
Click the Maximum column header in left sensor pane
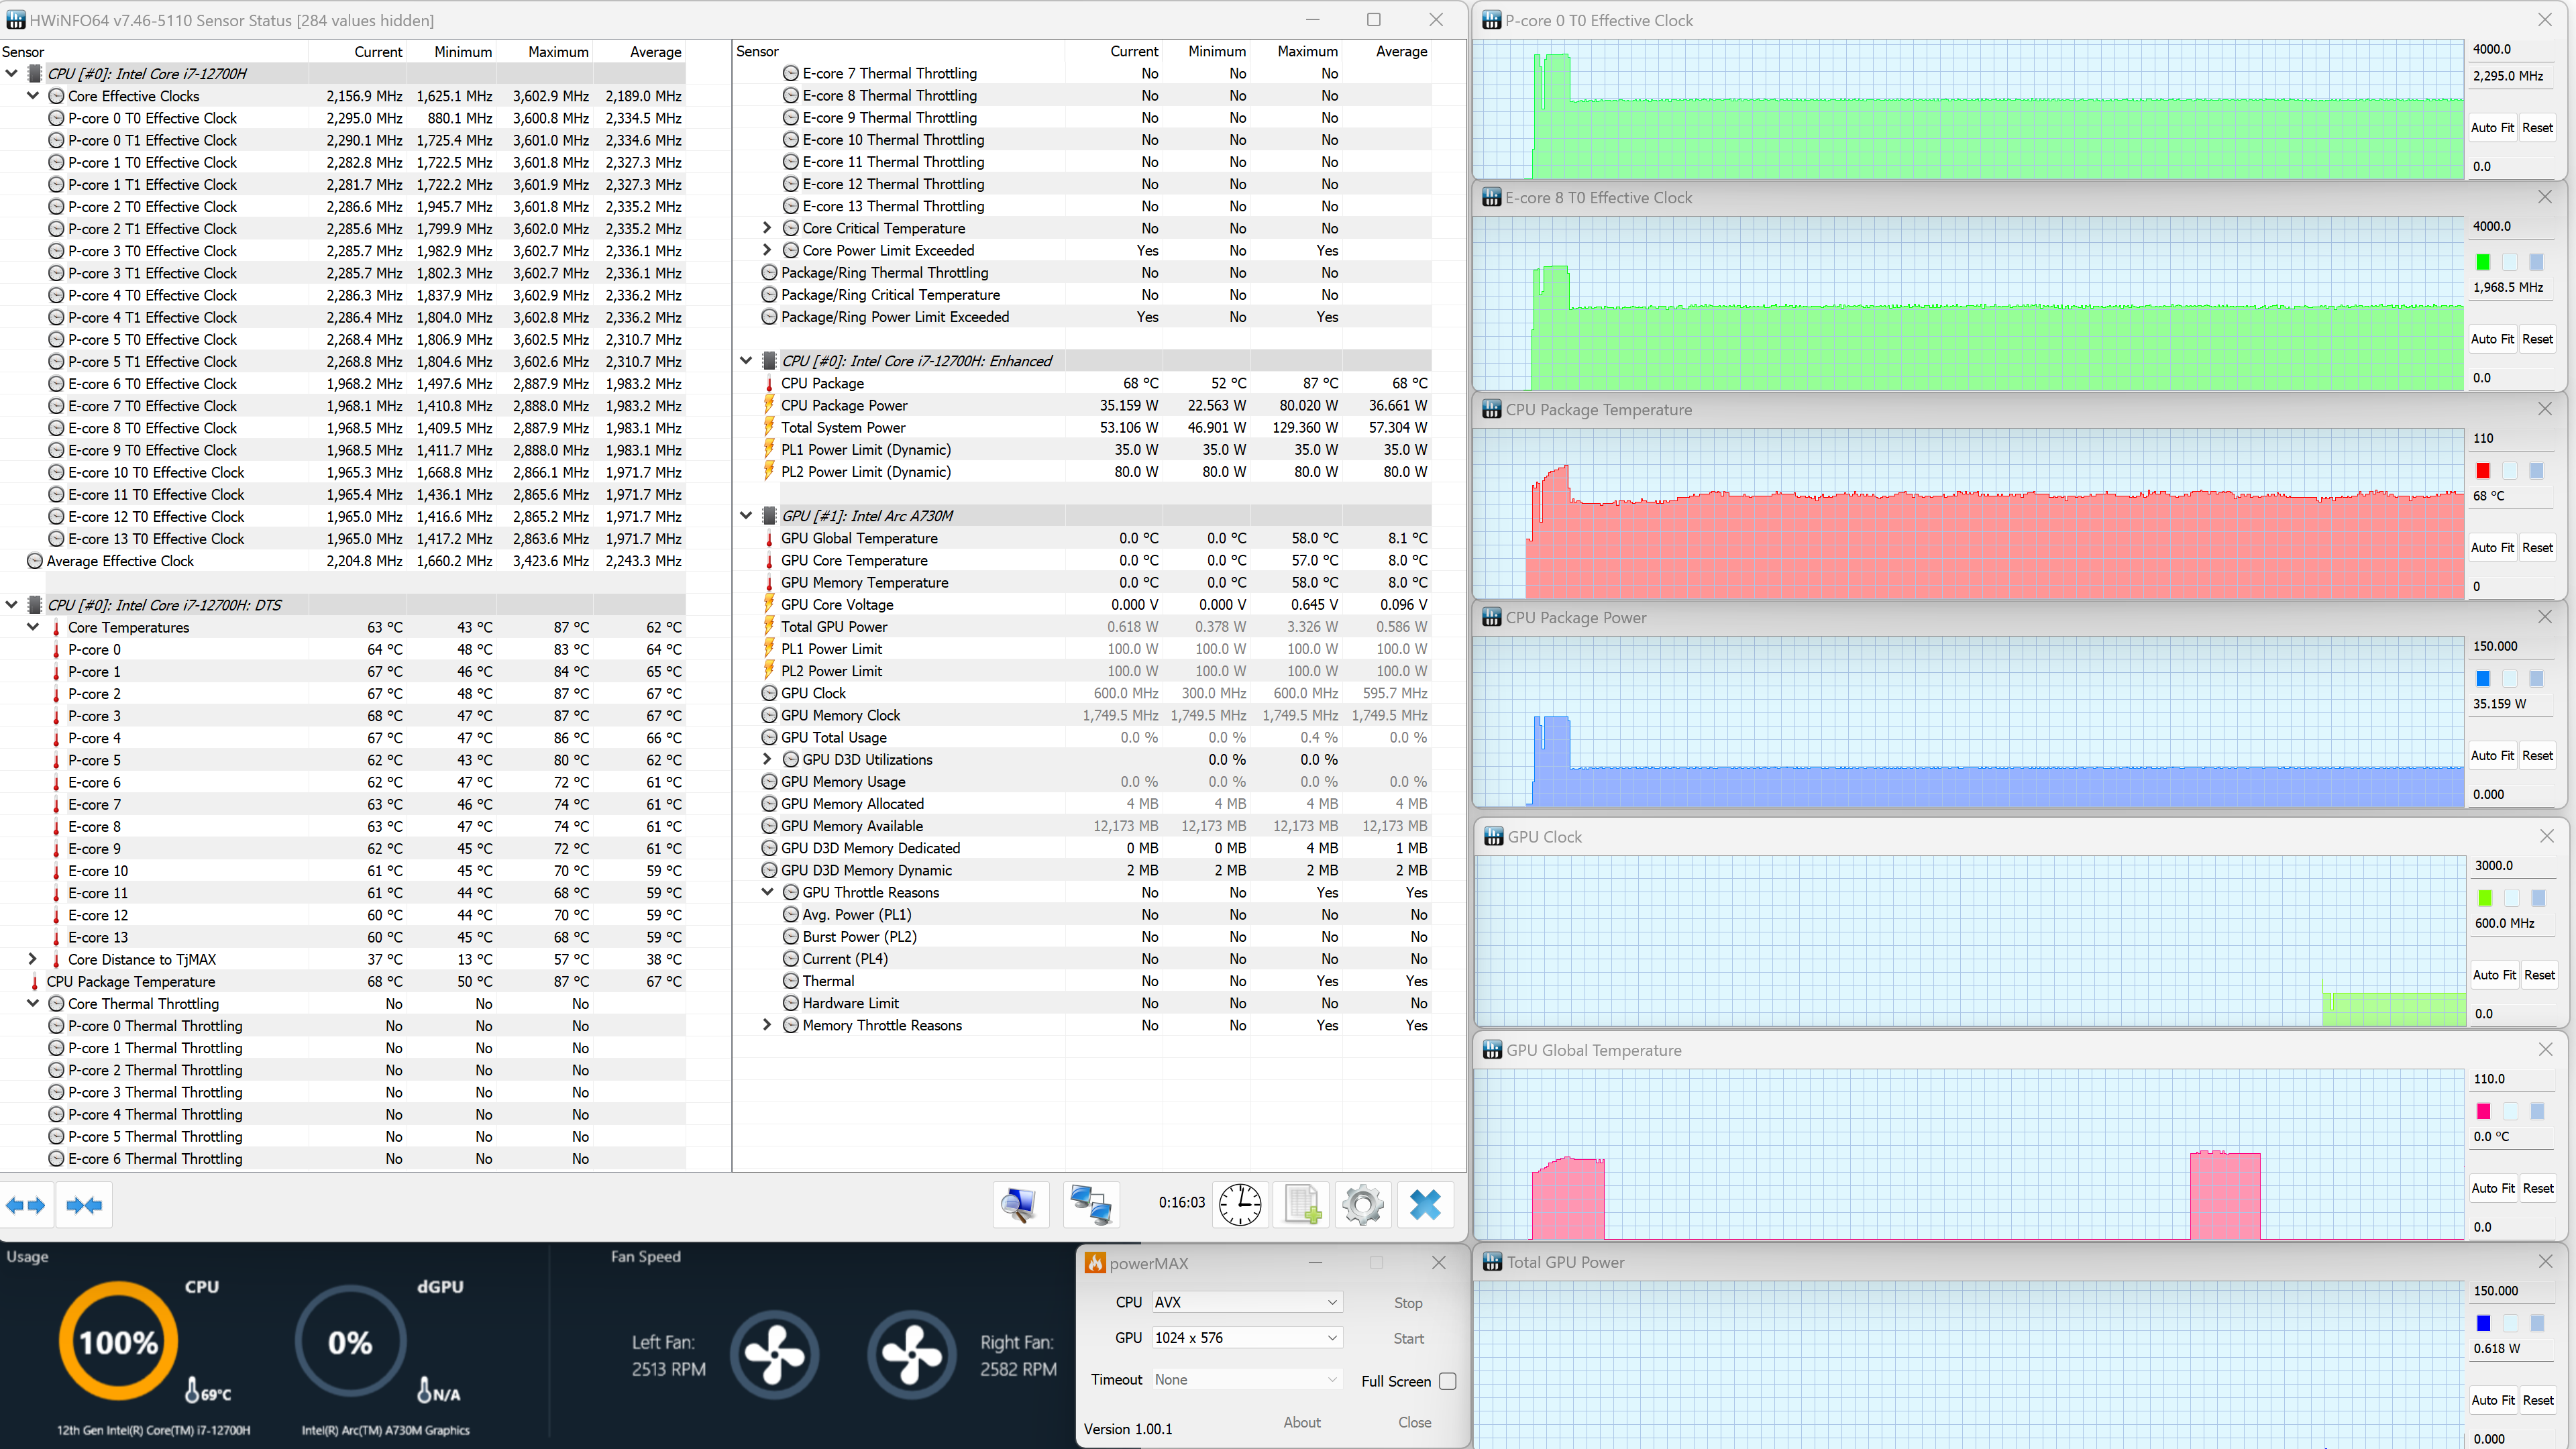(558, 52)
